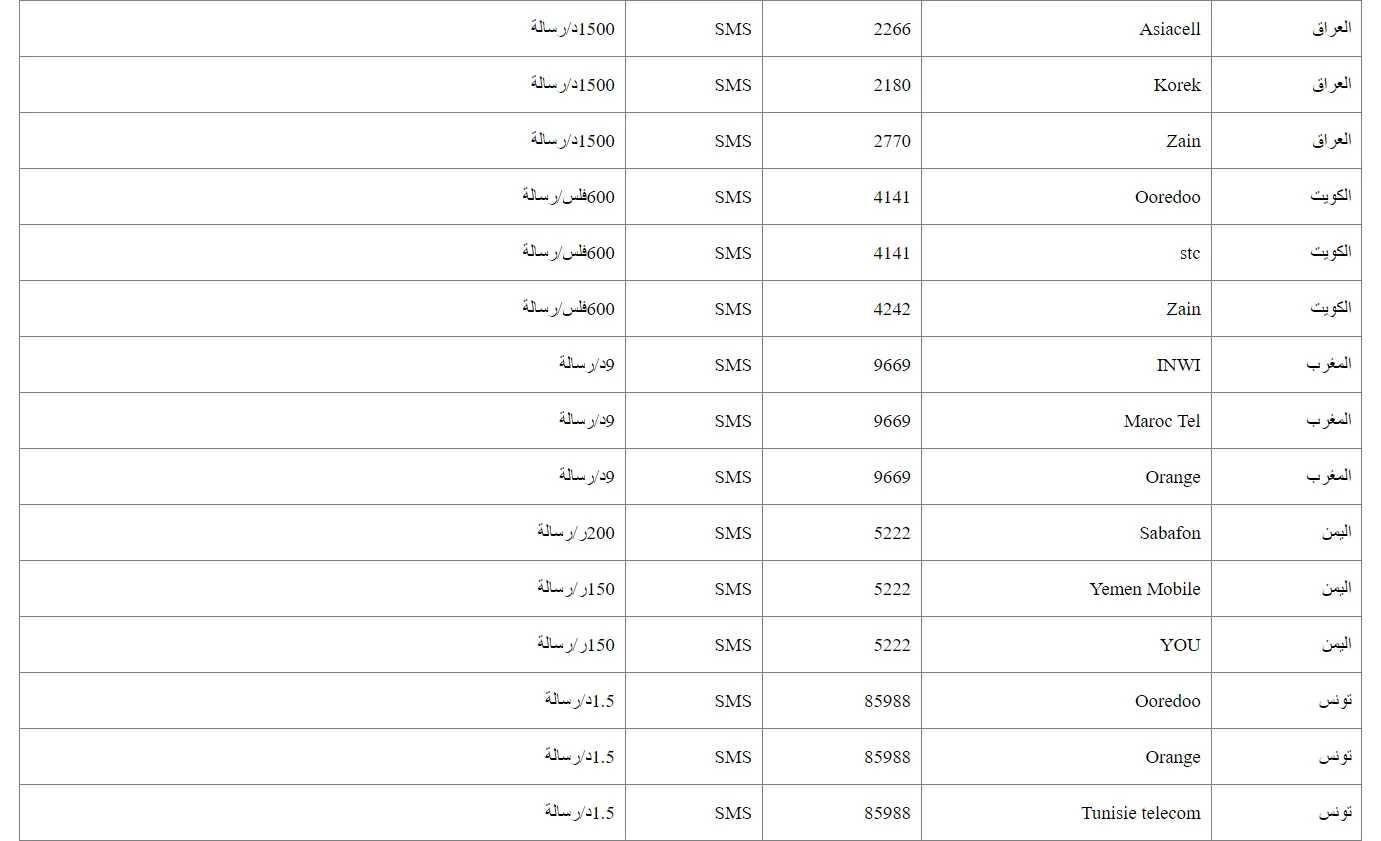
Task: Click SMS cell in Tunisie telecom row
Action: [x=732, y=813]
